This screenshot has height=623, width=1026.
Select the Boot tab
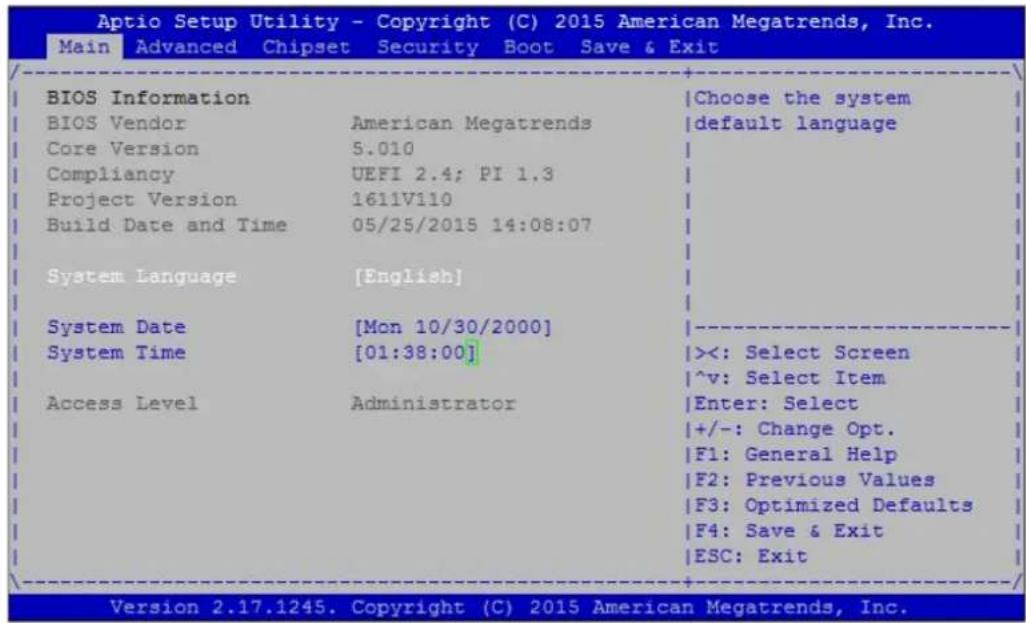point(529,47)
